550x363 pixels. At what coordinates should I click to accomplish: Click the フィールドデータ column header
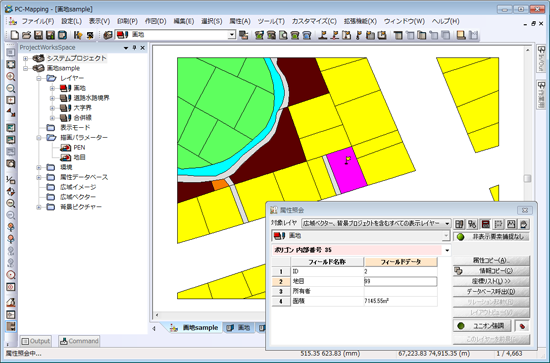coord(401,262)
